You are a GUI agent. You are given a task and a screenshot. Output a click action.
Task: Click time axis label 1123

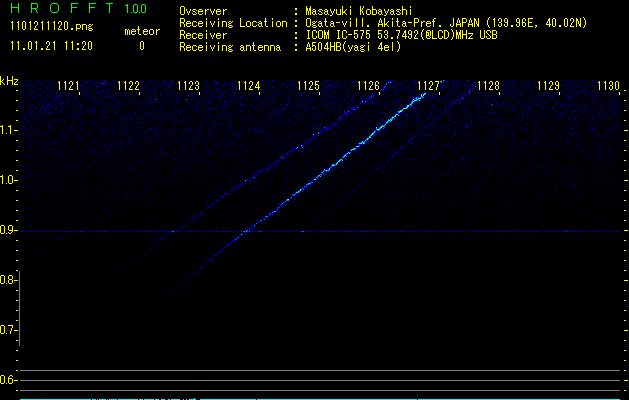point(188,86)
